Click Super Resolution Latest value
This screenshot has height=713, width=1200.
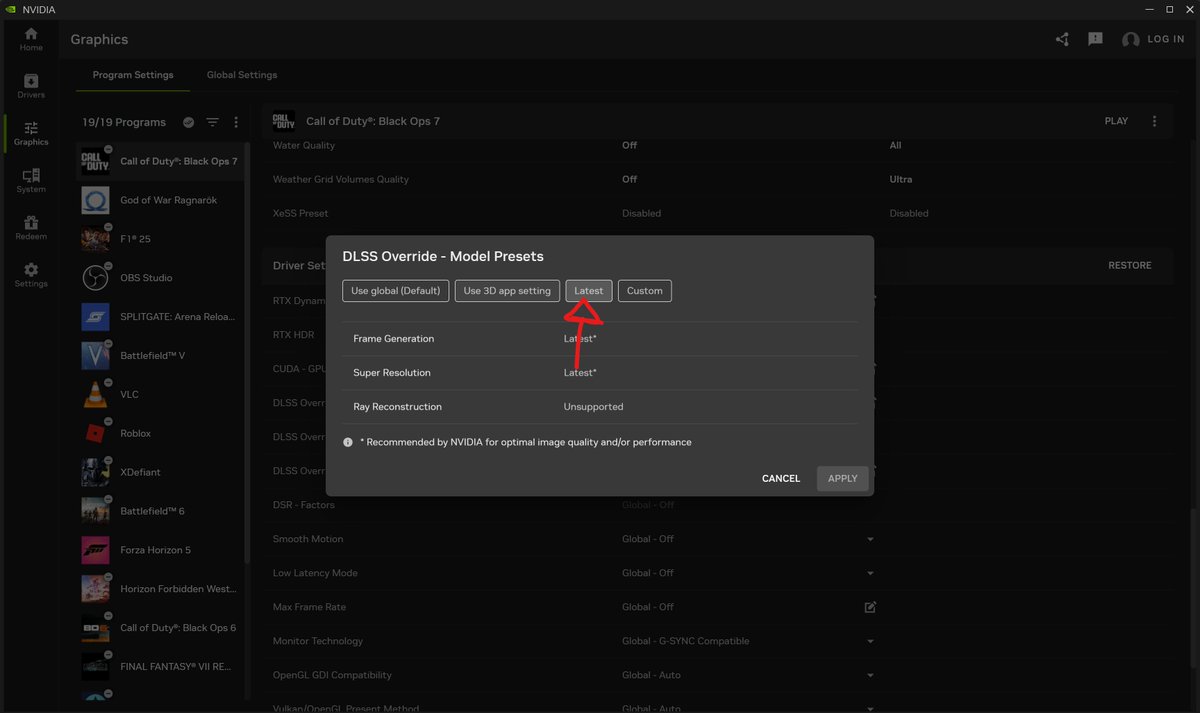point(580,373)
